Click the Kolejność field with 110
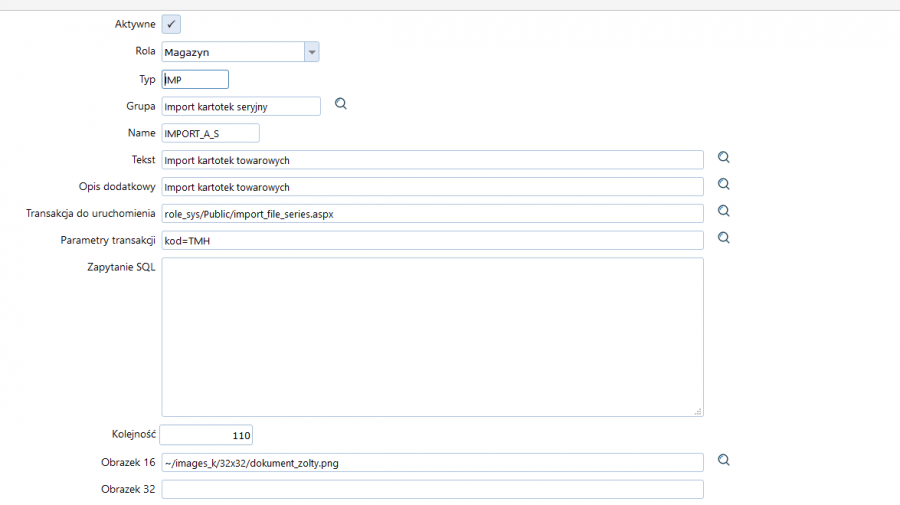 (206, 435)
